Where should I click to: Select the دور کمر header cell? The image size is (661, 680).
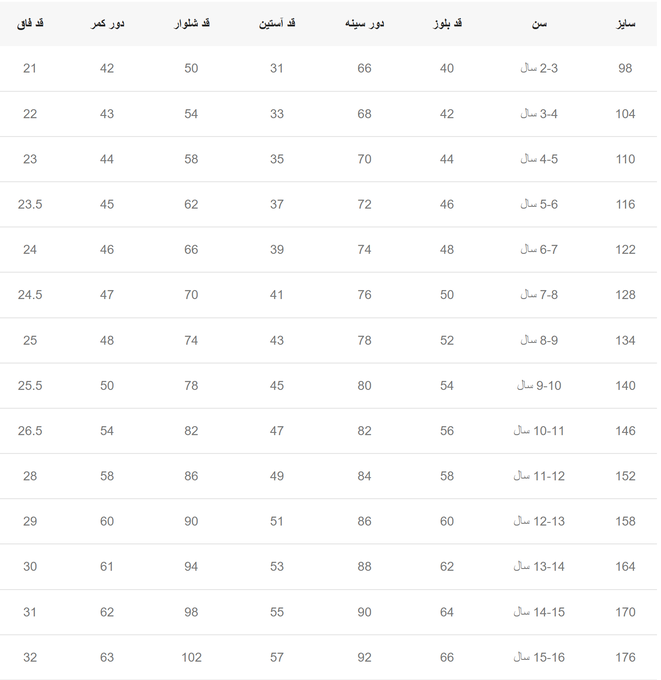click(x=107, y=23)
